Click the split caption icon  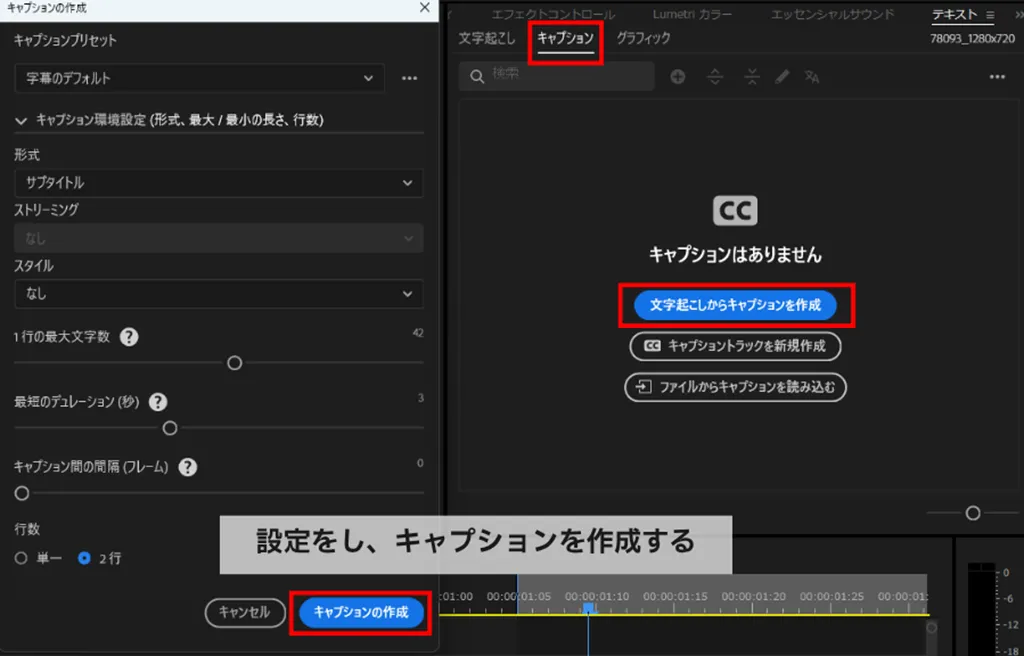(715, 77)
